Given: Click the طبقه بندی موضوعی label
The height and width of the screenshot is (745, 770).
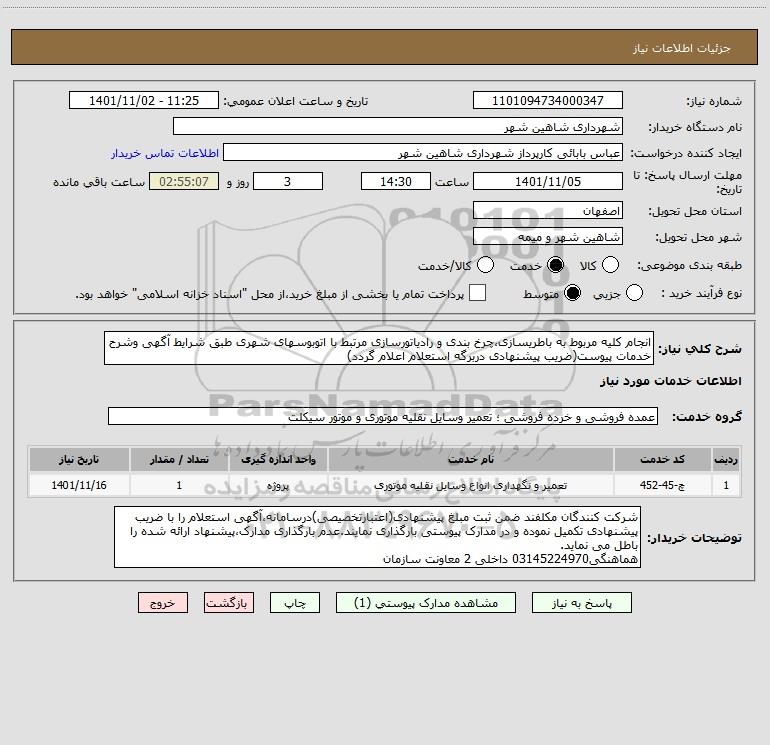Looking at the screenshot, I should [x=689, y=265].
